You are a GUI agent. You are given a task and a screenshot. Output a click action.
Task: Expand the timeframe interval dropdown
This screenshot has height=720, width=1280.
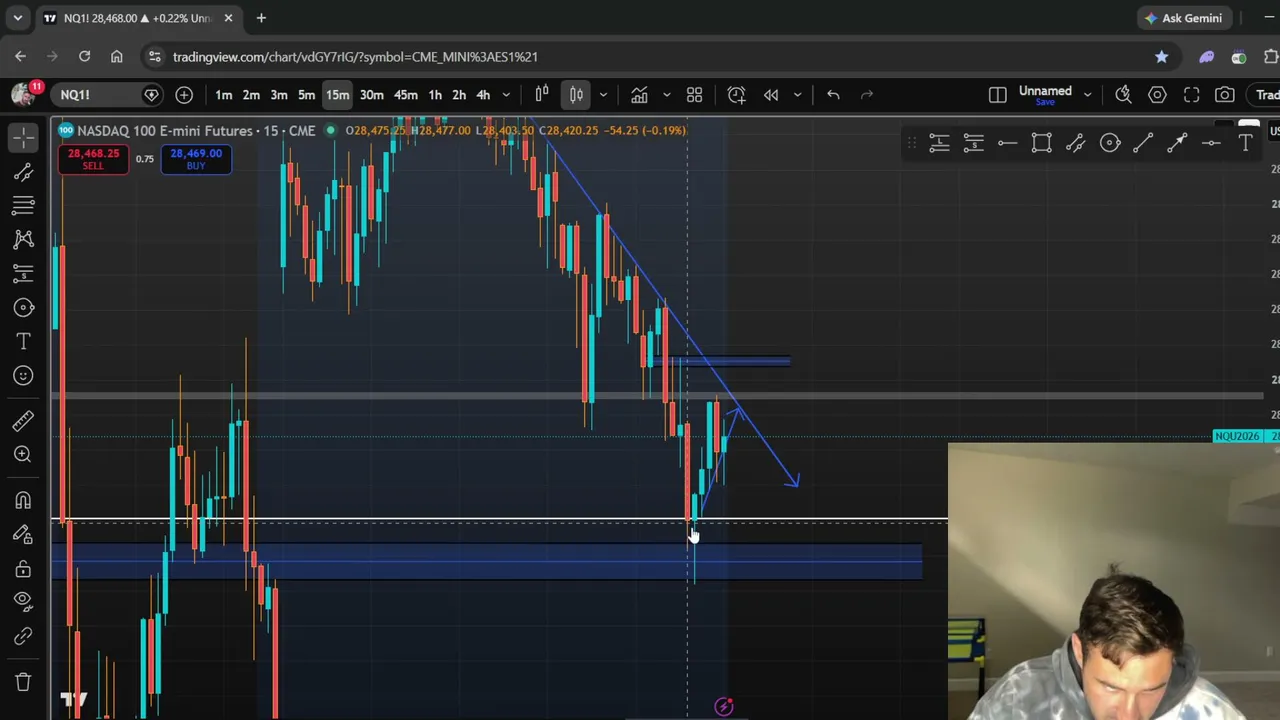click(506, 95)
